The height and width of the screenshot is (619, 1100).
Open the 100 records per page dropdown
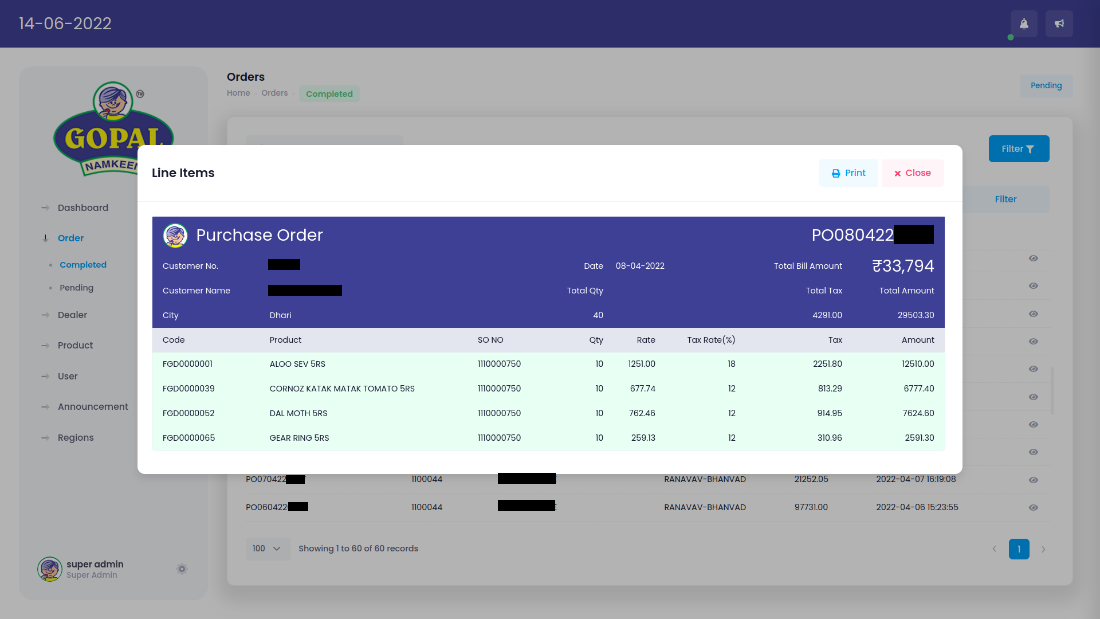tap(267, 548)
